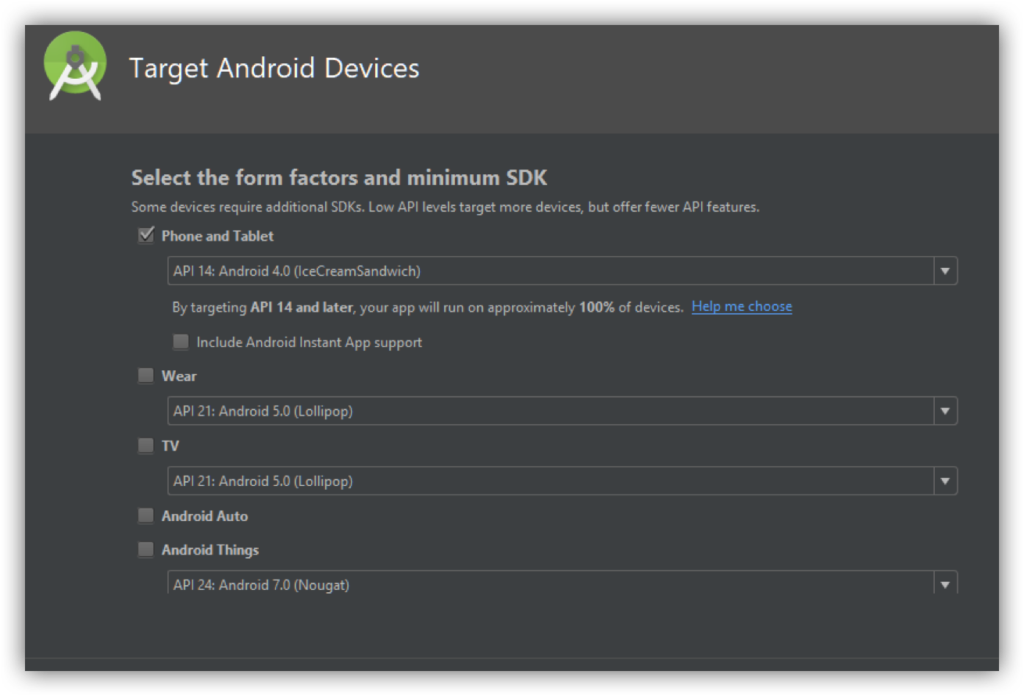Image resolution: width=1024 pixels, height=696 pixels.
Task: Expand the Wear minimum SDK dropdown arrow
Action: 945,411
